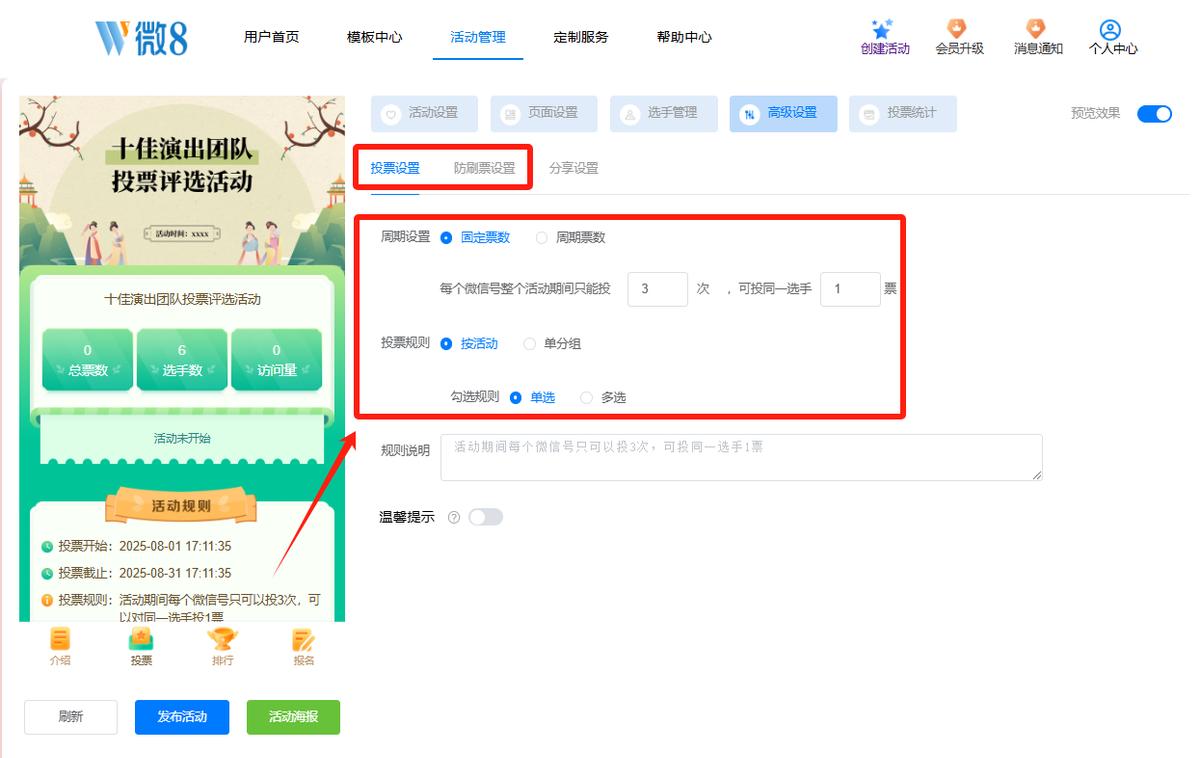
Task: Click the 温馨提示 help question icon
Action: point(454,517)
